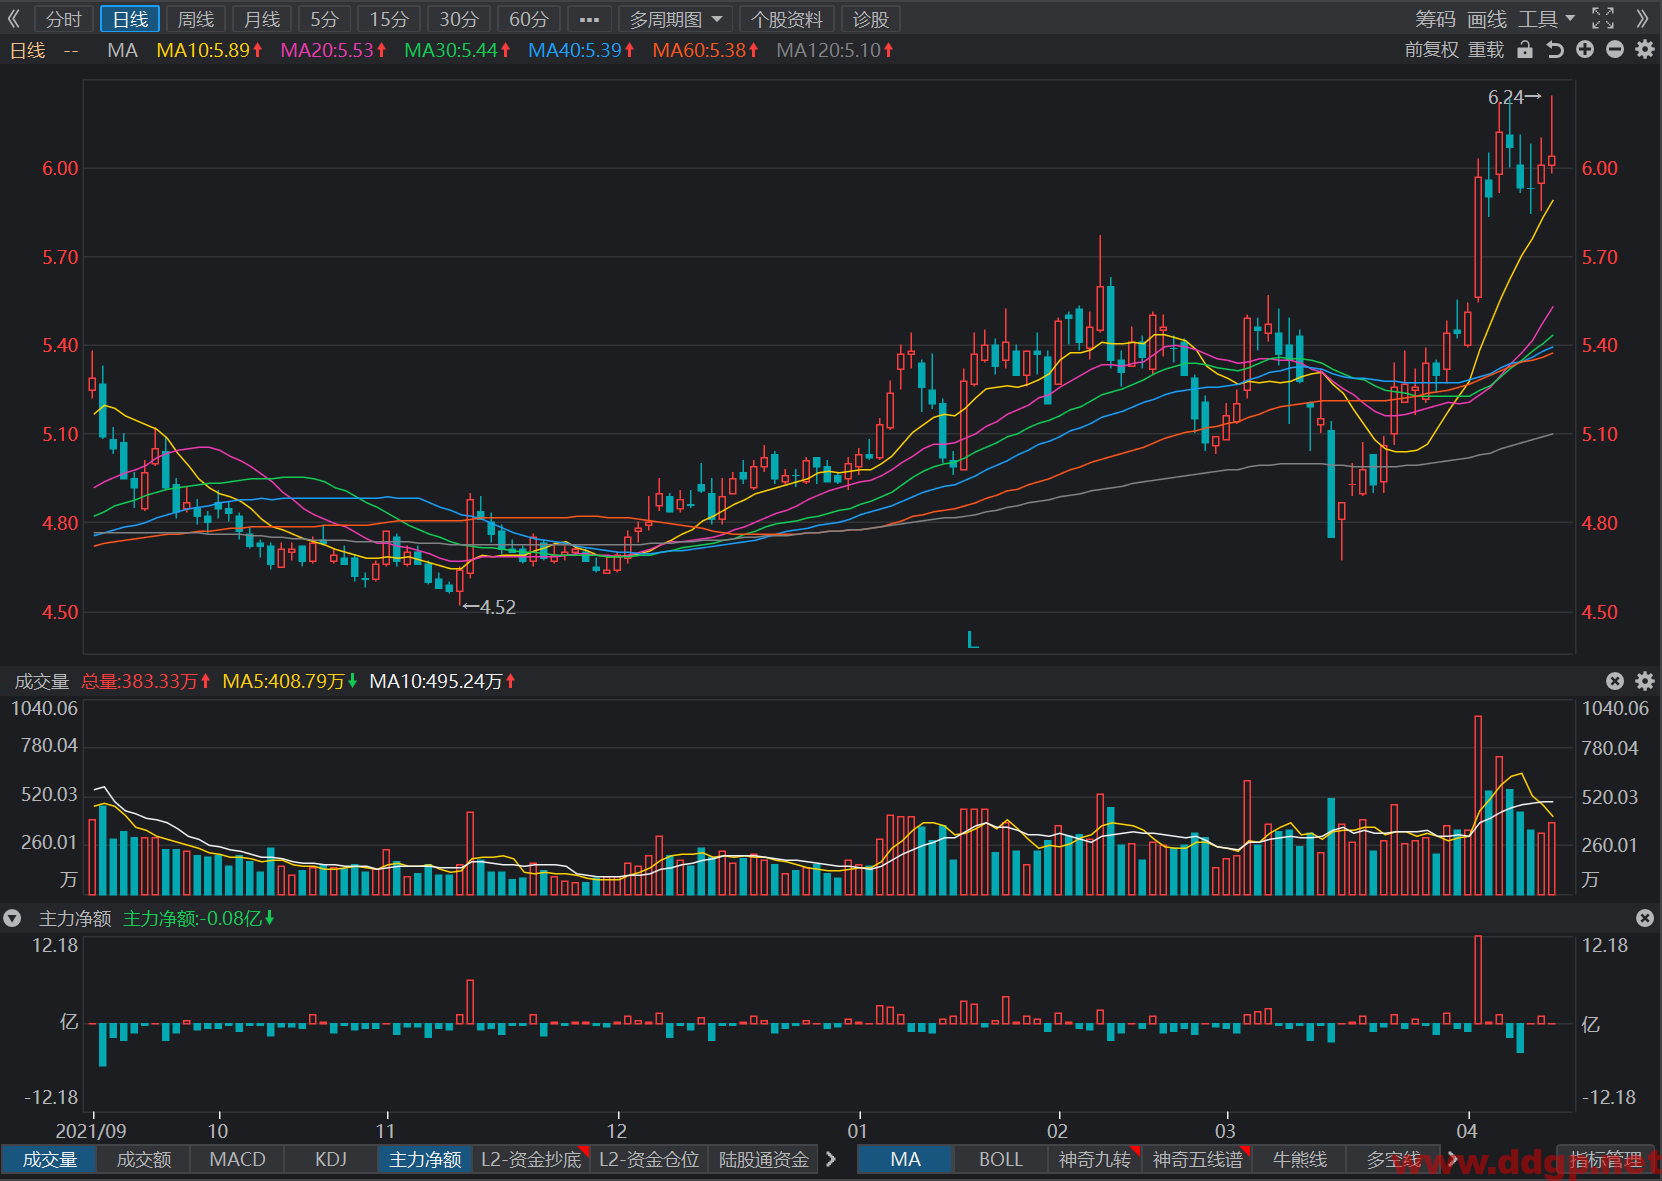
Task: Collapse 主力净额 panel with round arrow icon
Action: [x=12, y=918]
